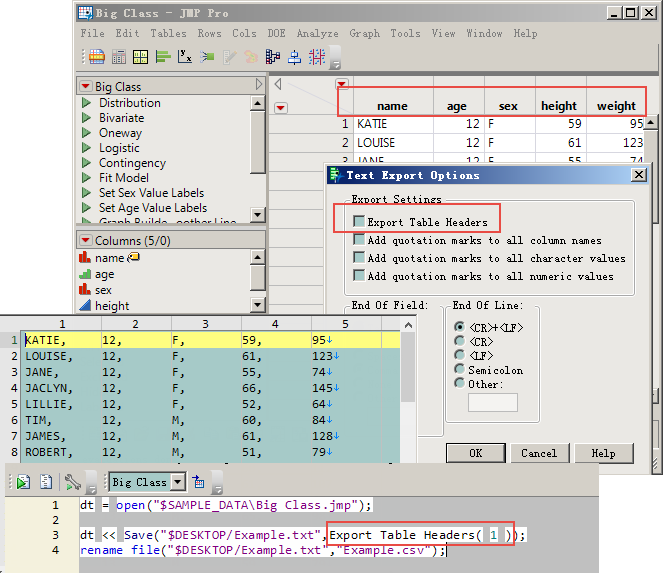Click the New Data Table toolbar icon

(x=97, y=57)
